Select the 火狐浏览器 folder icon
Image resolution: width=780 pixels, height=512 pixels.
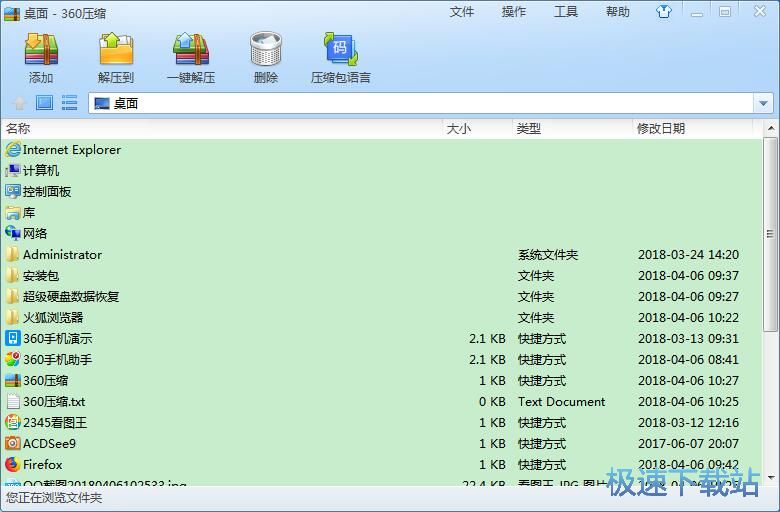click(13, 317)
